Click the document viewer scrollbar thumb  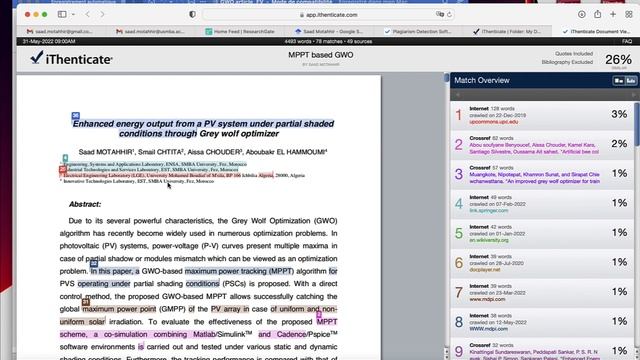pyautogui.click(x=447, y=78)
